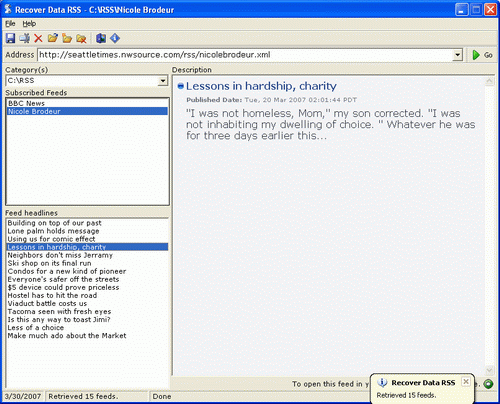Click the green circle icon in status area
Image resolution: width=500 pixels, height=404 pixels.
[x=488, y=384]
